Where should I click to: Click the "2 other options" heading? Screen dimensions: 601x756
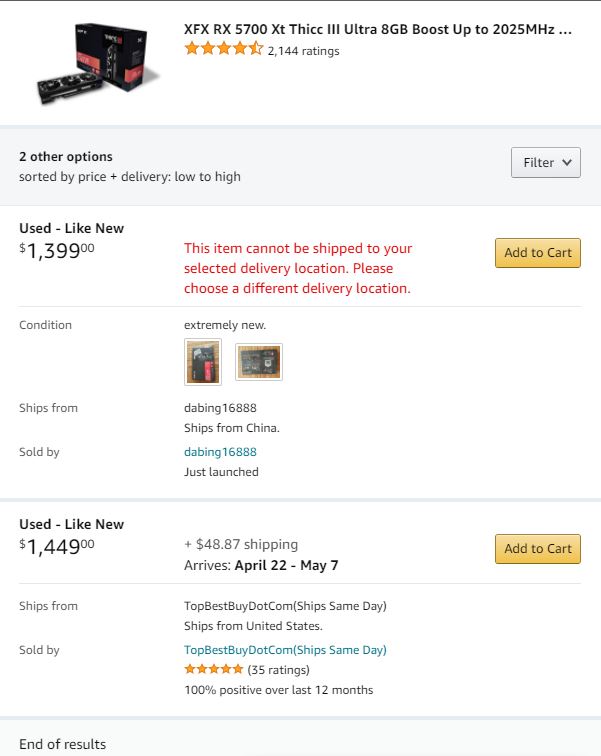pyautogui.click(x=66, y=157)
